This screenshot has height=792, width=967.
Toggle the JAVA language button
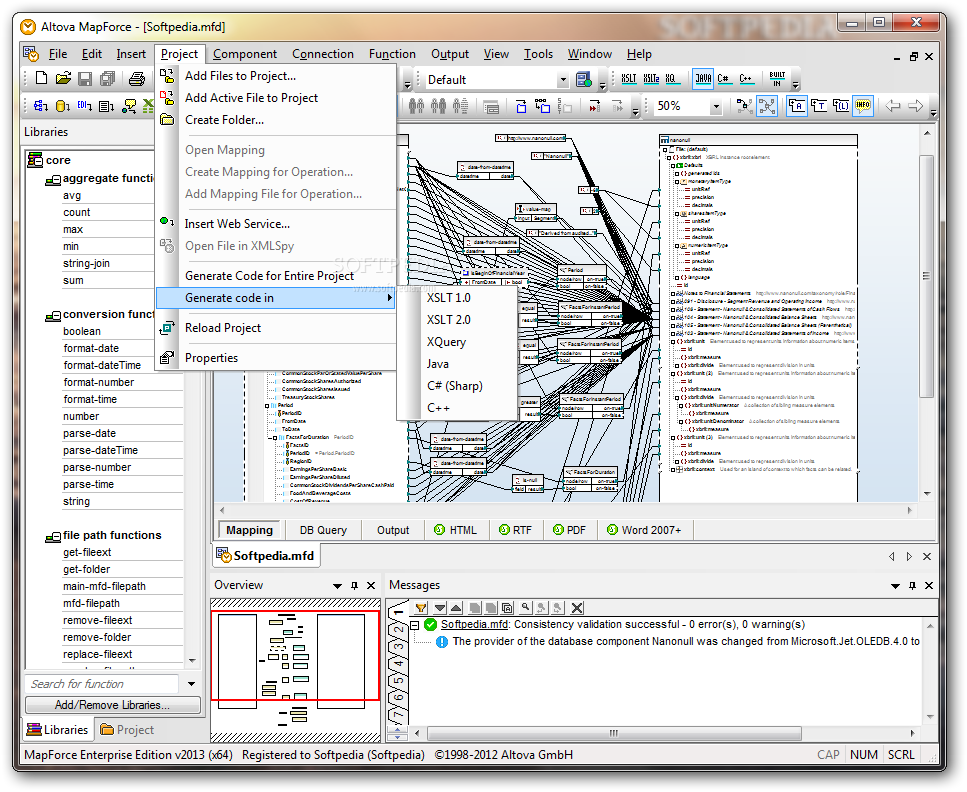point(703,78)
